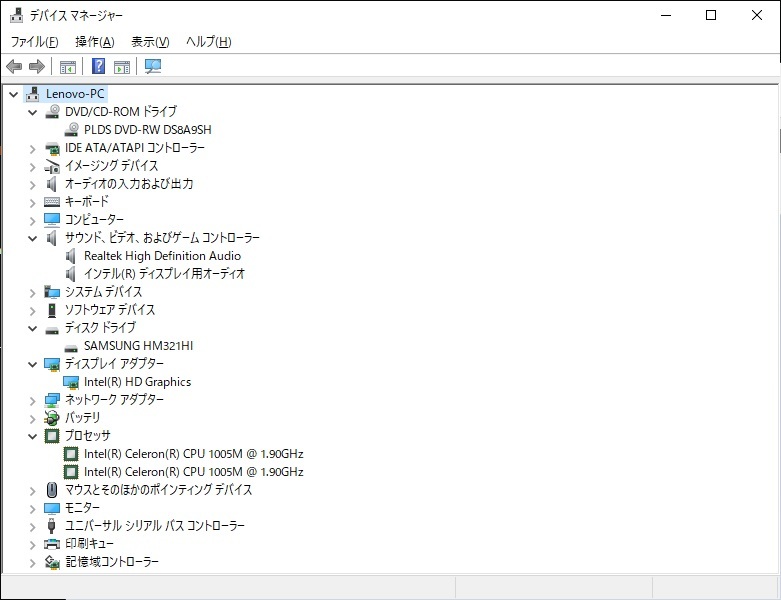781x600 pixels.
Task: Select the マウスとそのほかのポインティング デバイス label
Action: pos(159,489)
